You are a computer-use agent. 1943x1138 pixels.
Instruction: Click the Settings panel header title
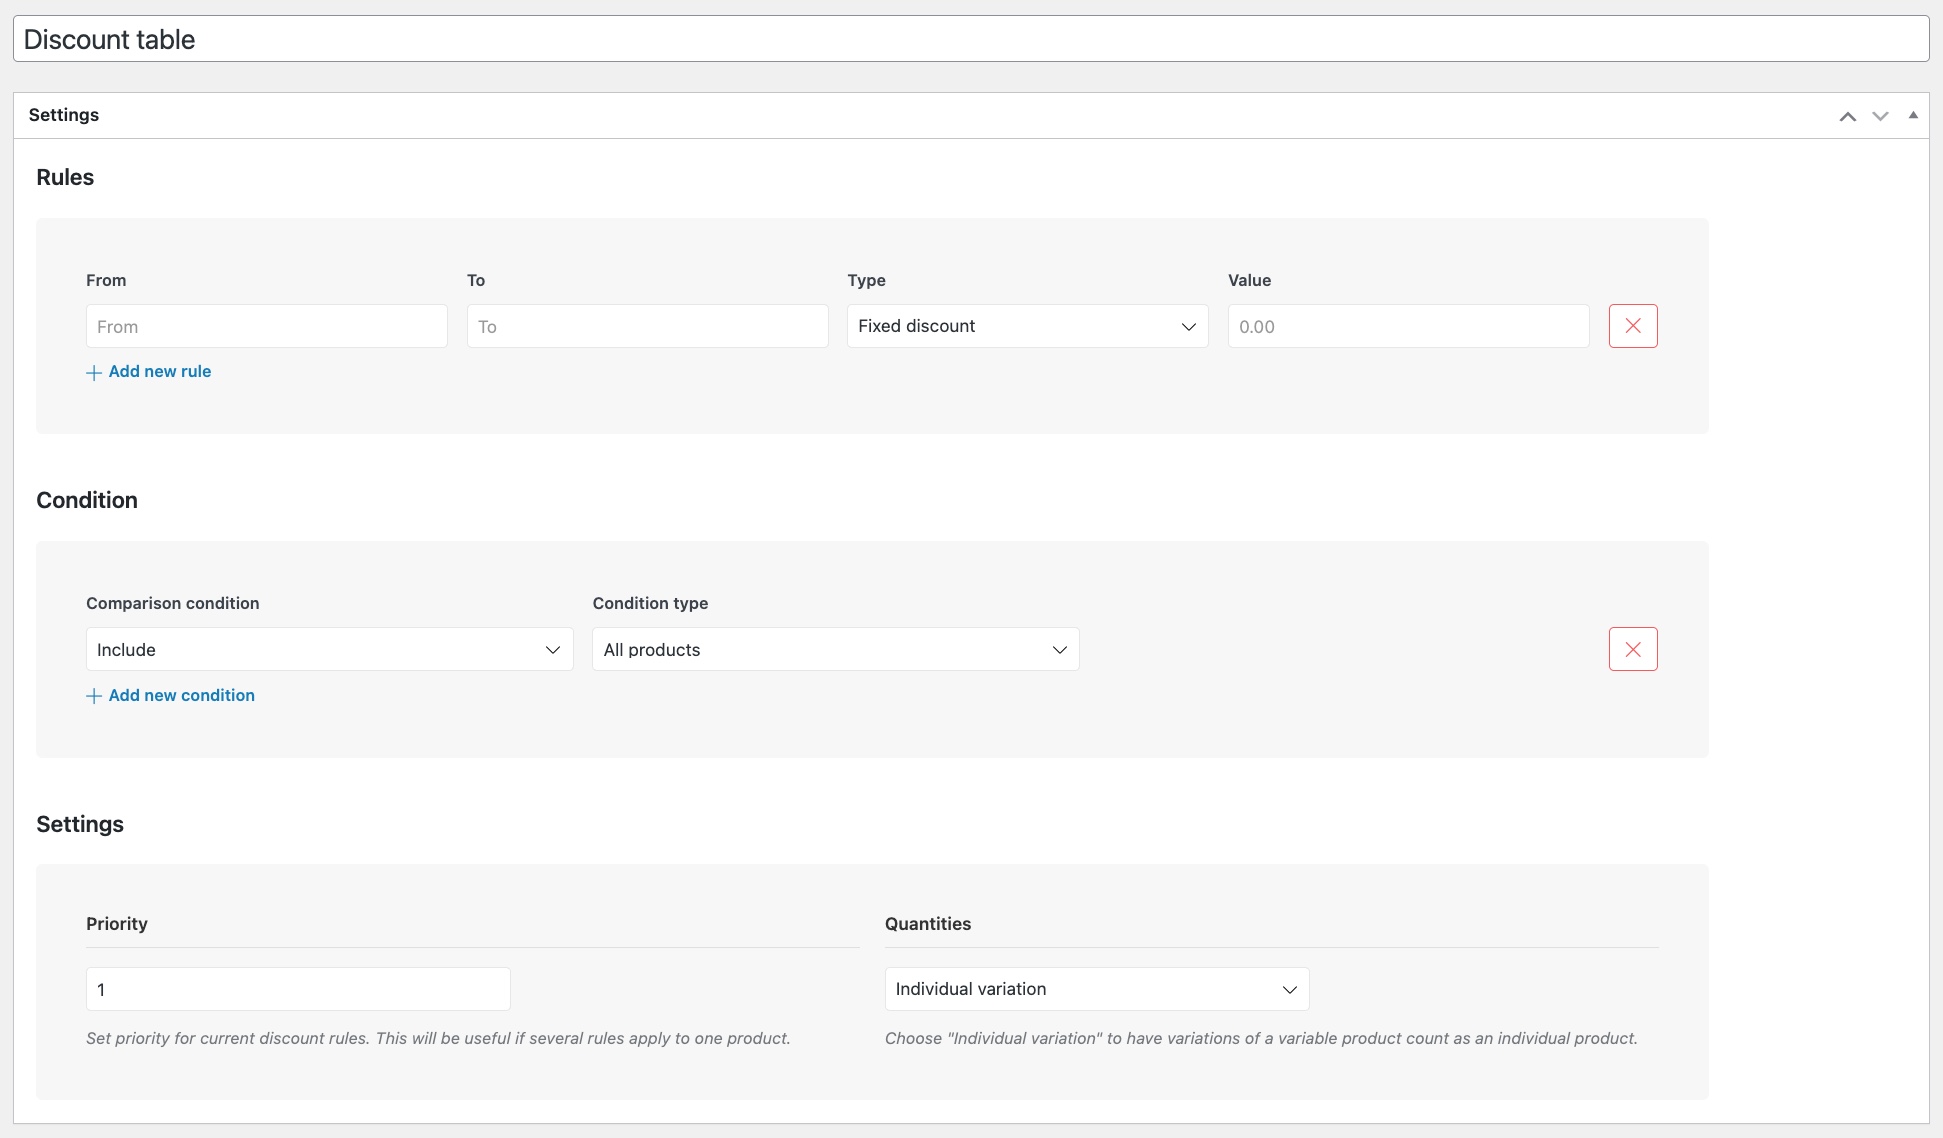[x=64, y=115]
